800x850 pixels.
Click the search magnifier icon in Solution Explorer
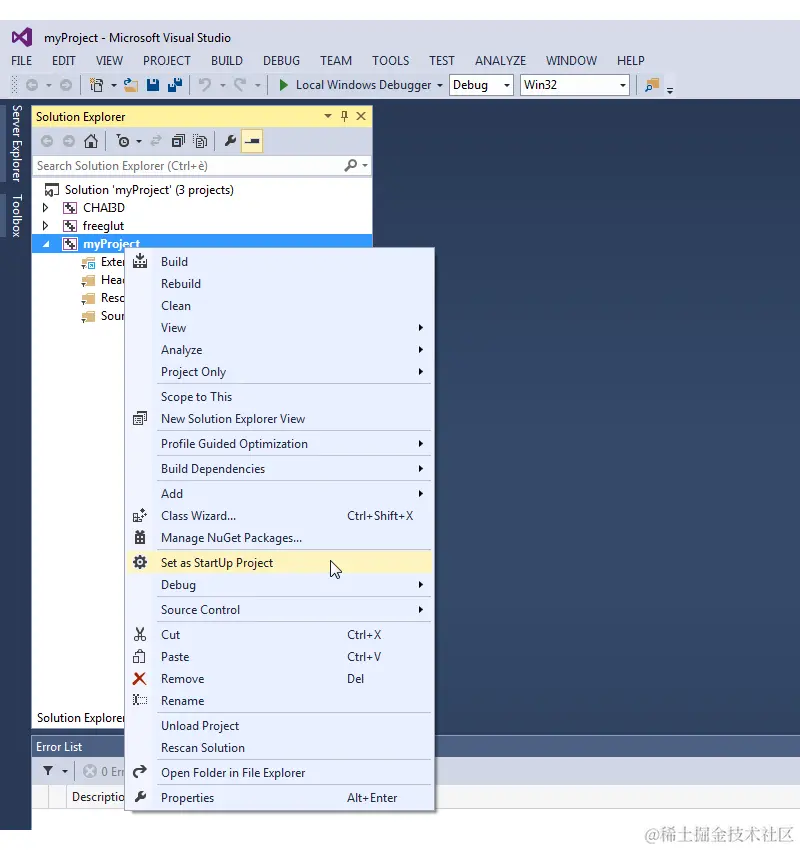click(351, 165)
